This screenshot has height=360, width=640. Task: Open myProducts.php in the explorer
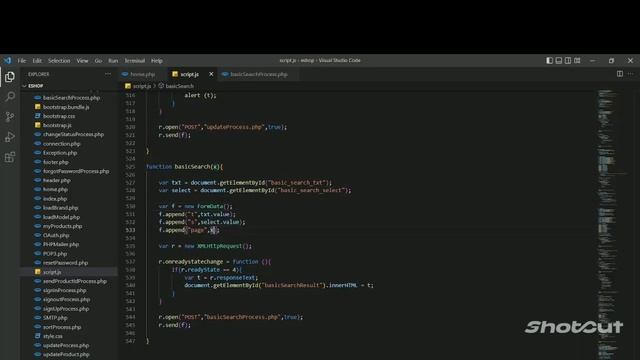[62, 226]
